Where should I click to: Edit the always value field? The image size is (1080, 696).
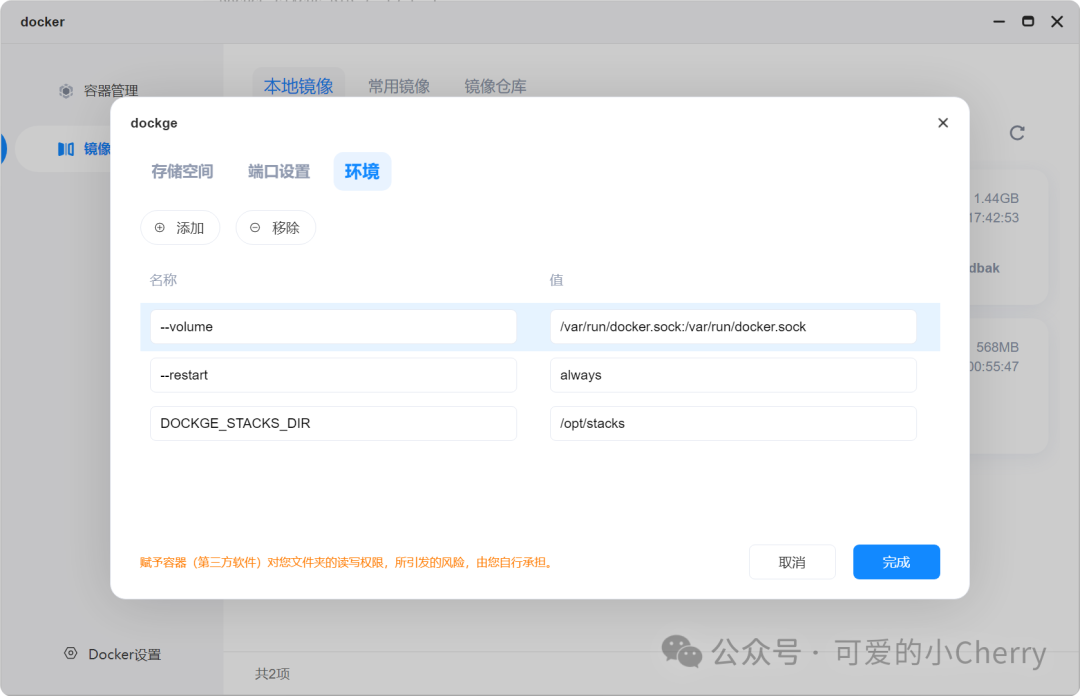click(733, 375)
